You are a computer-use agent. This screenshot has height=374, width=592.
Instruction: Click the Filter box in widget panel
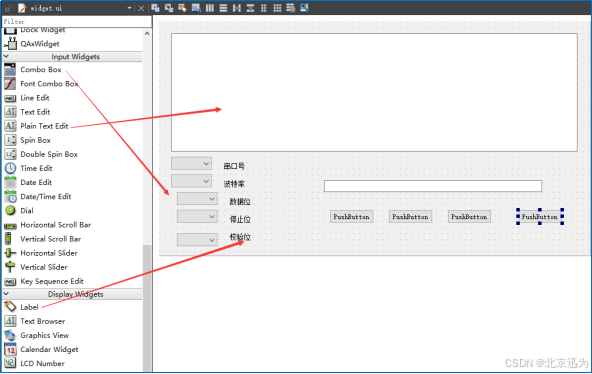coord(77,22)
